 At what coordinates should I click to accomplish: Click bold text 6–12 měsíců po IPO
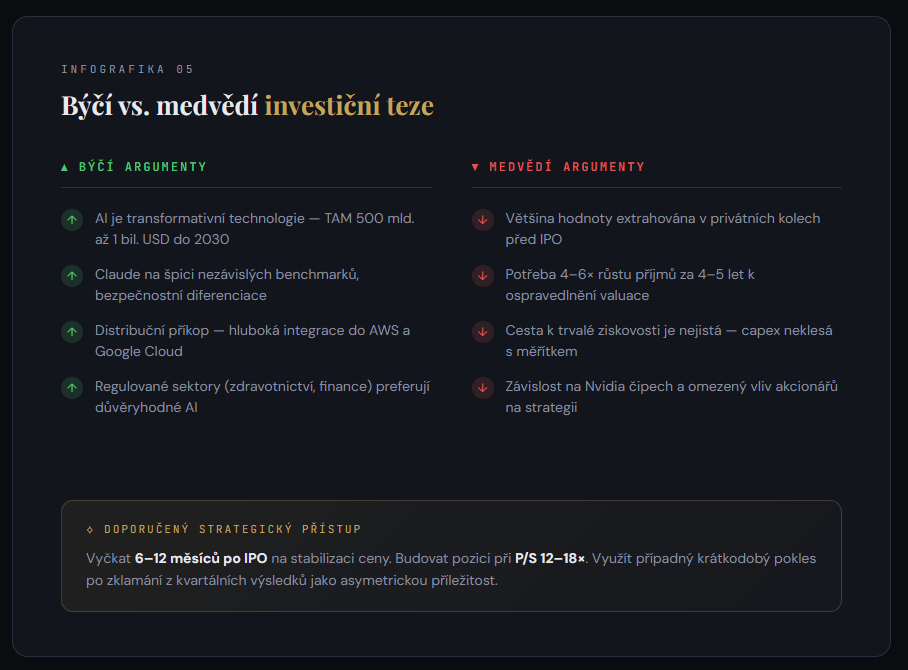pos(201,558)
